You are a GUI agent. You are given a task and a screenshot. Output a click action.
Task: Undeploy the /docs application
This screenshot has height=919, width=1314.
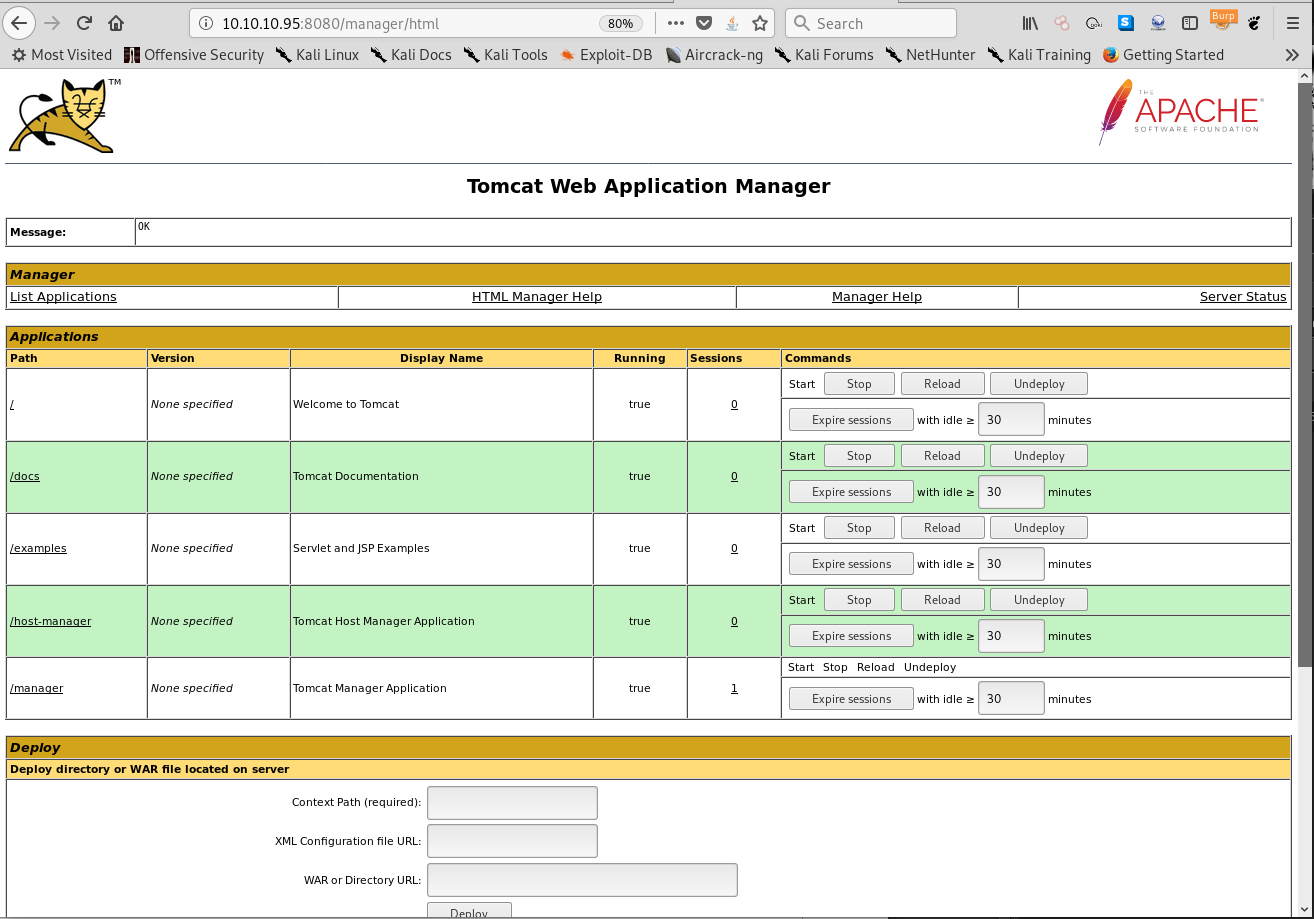point(1039,456)
